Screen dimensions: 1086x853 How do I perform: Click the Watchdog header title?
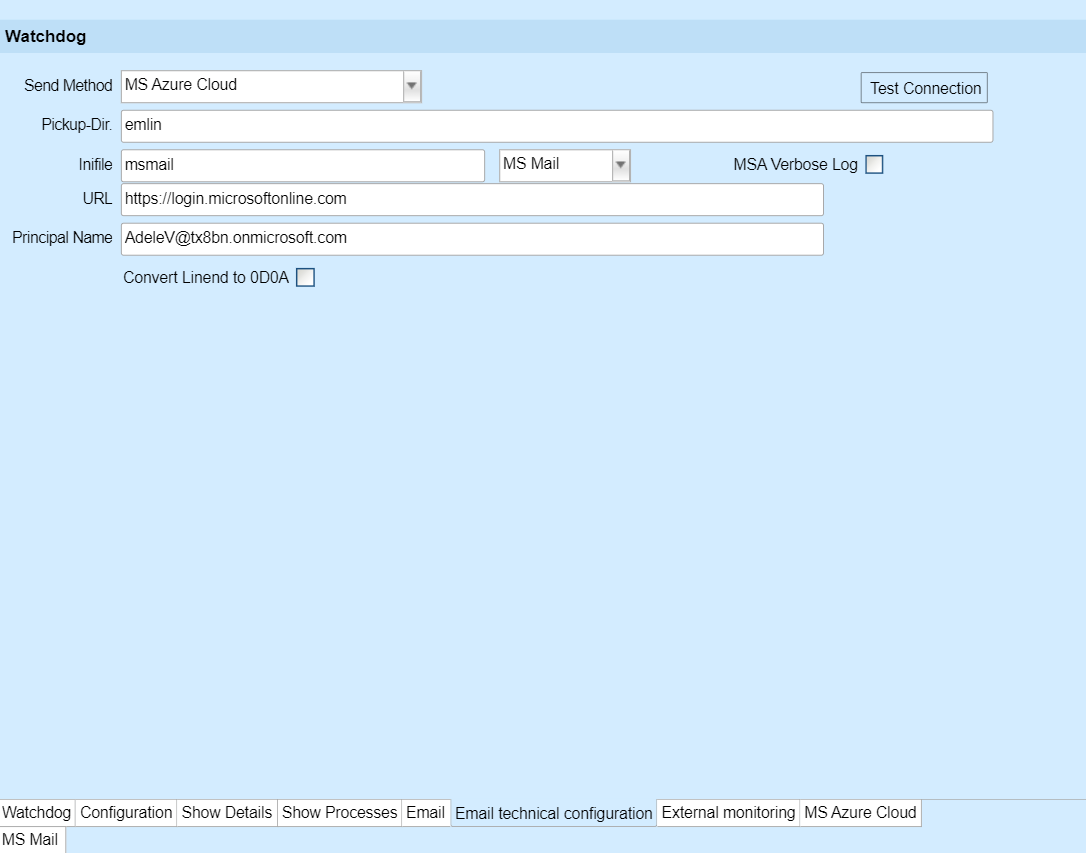(46, 37)
